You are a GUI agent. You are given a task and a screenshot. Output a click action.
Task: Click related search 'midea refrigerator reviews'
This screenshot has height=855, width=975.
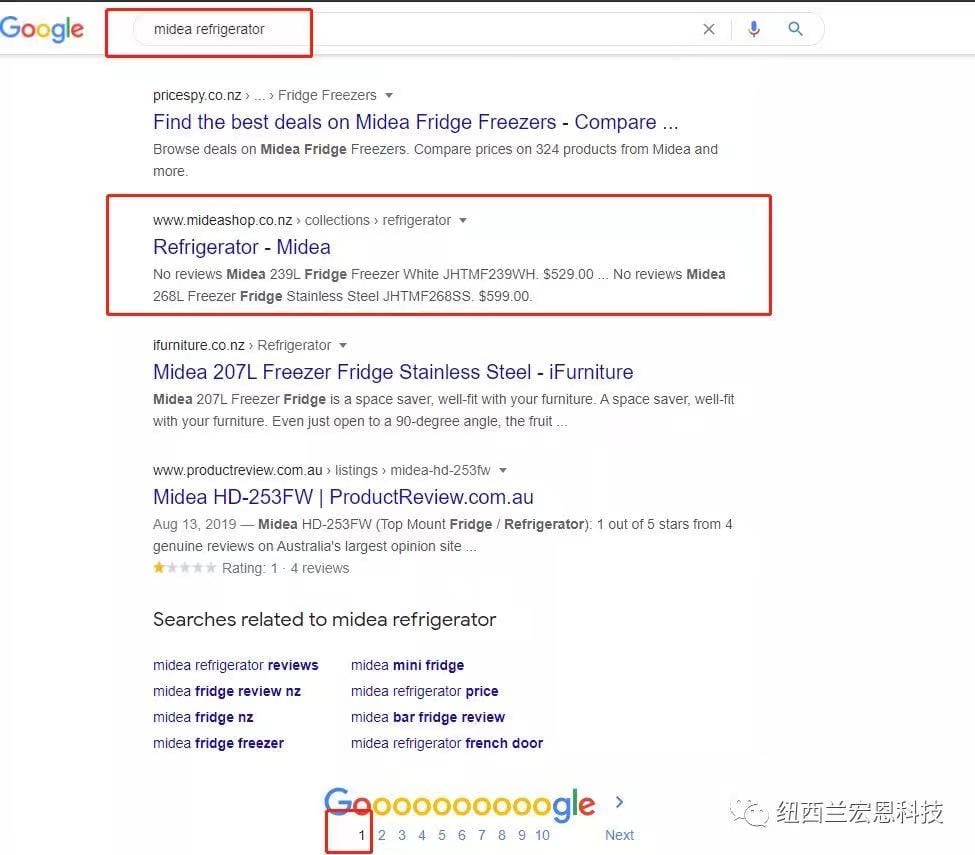coord(235,665)
